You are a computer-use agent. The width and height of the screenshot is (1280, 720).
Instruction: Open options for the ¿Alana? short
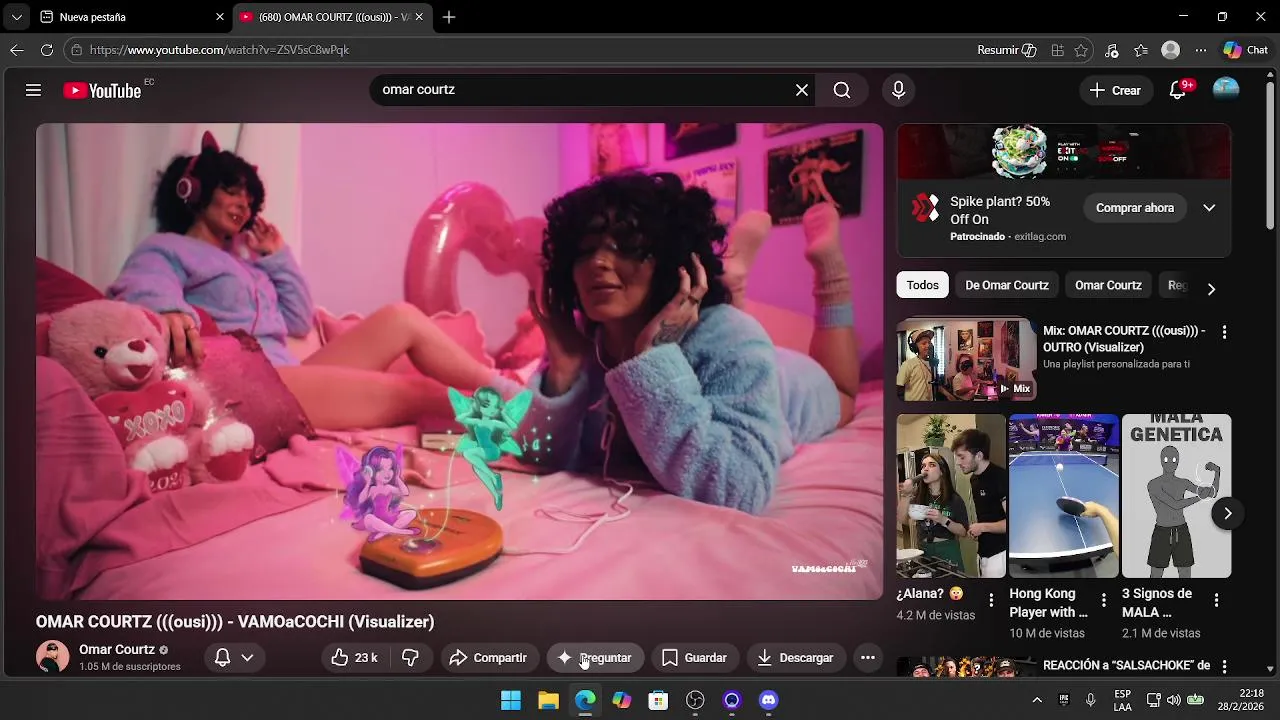991,600
